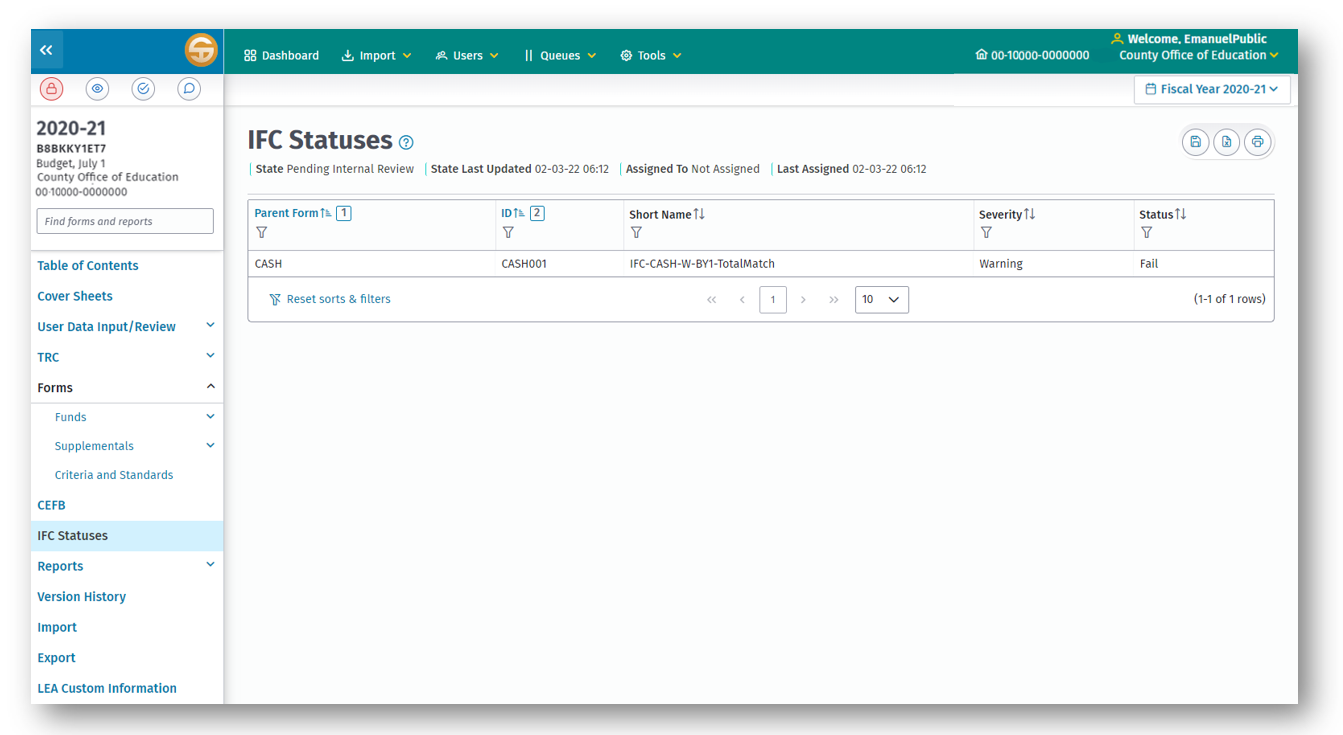Click the Reset sorts & filters link
Image resolution: width=1343 pixels, height=735 pixels.
coord(330,299)
